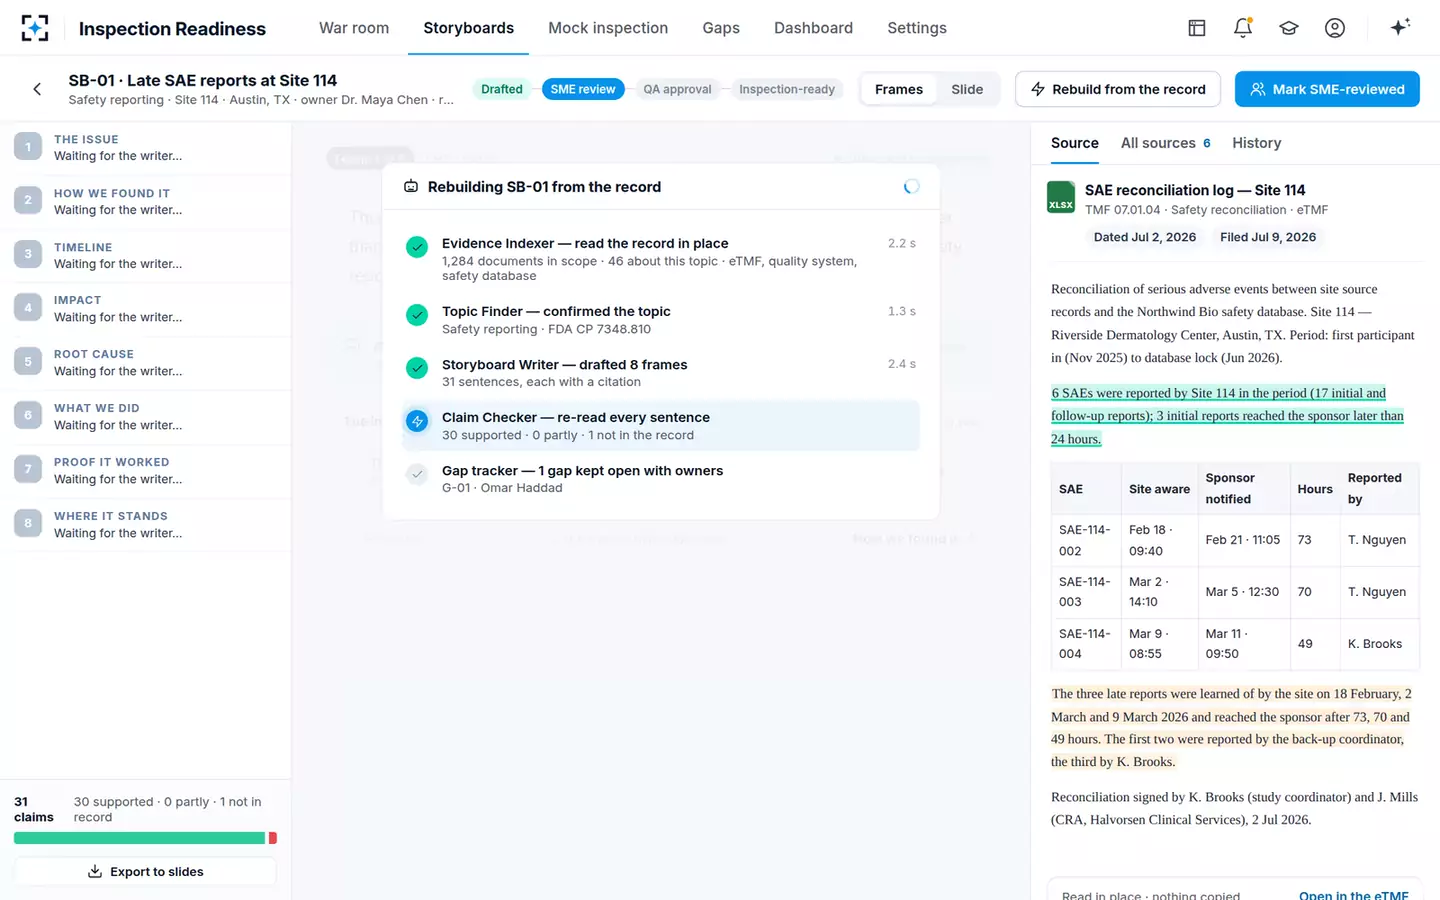Select the Where It Stands frame
Viewport: 1440px width, 900px height.
tap(145, 525)
